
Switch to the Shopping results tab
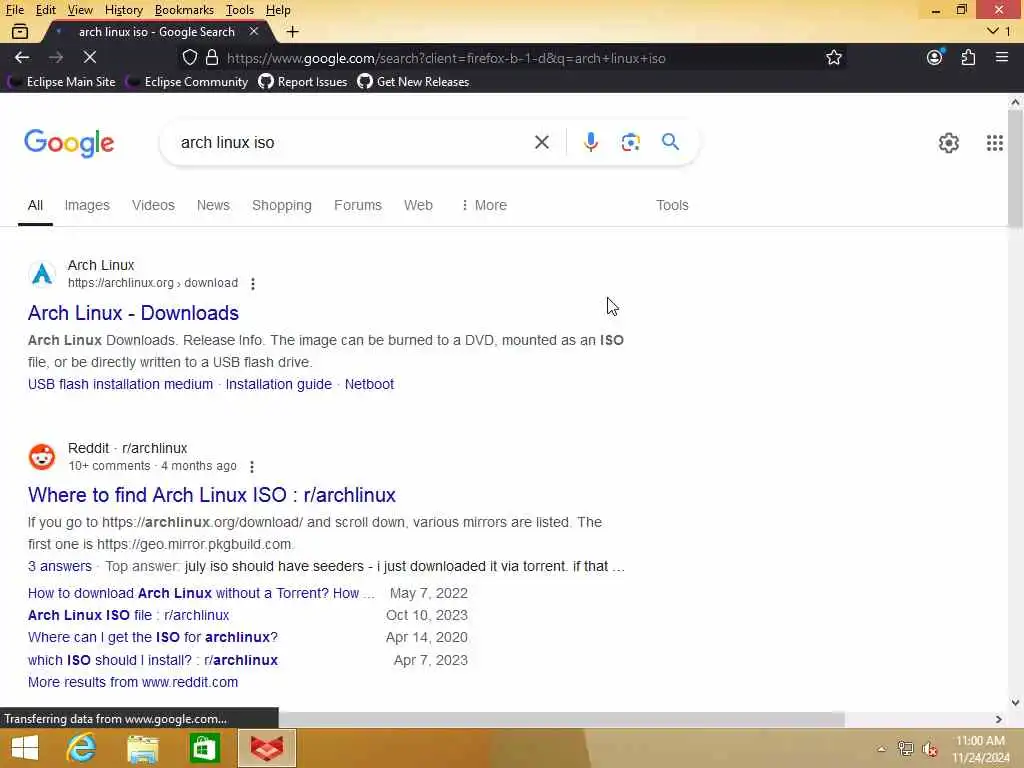pos(281,205)
